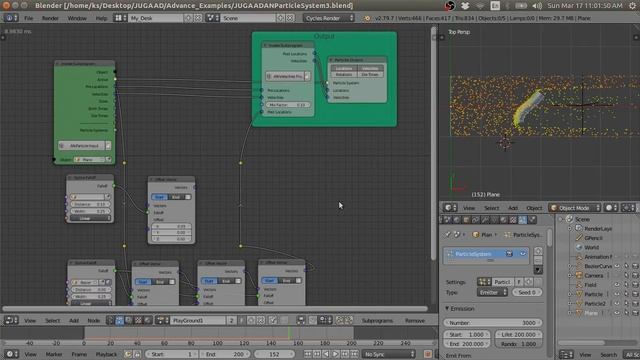The height and width of the screenshot is (360, 640).
Task: Open the texture tab in Properties
Action: [x=513, y=220]
